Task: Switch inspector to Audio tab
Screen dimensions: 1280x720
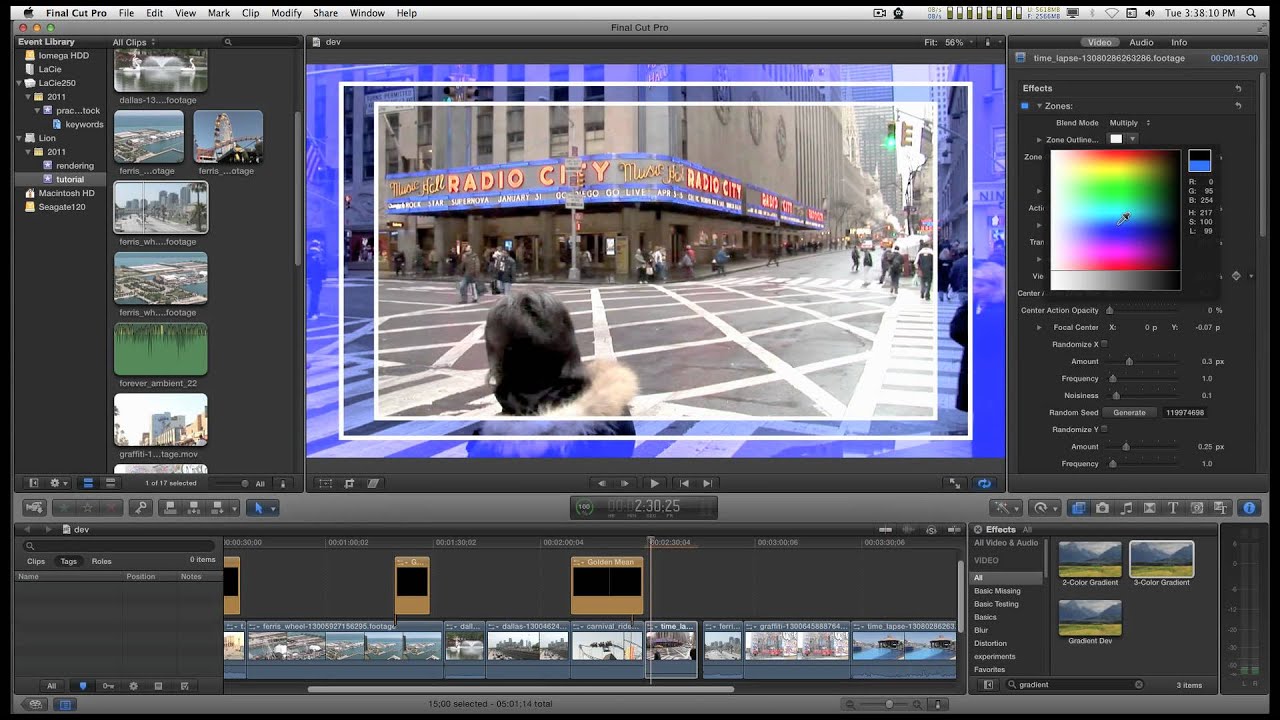Action: point(1141,42)
